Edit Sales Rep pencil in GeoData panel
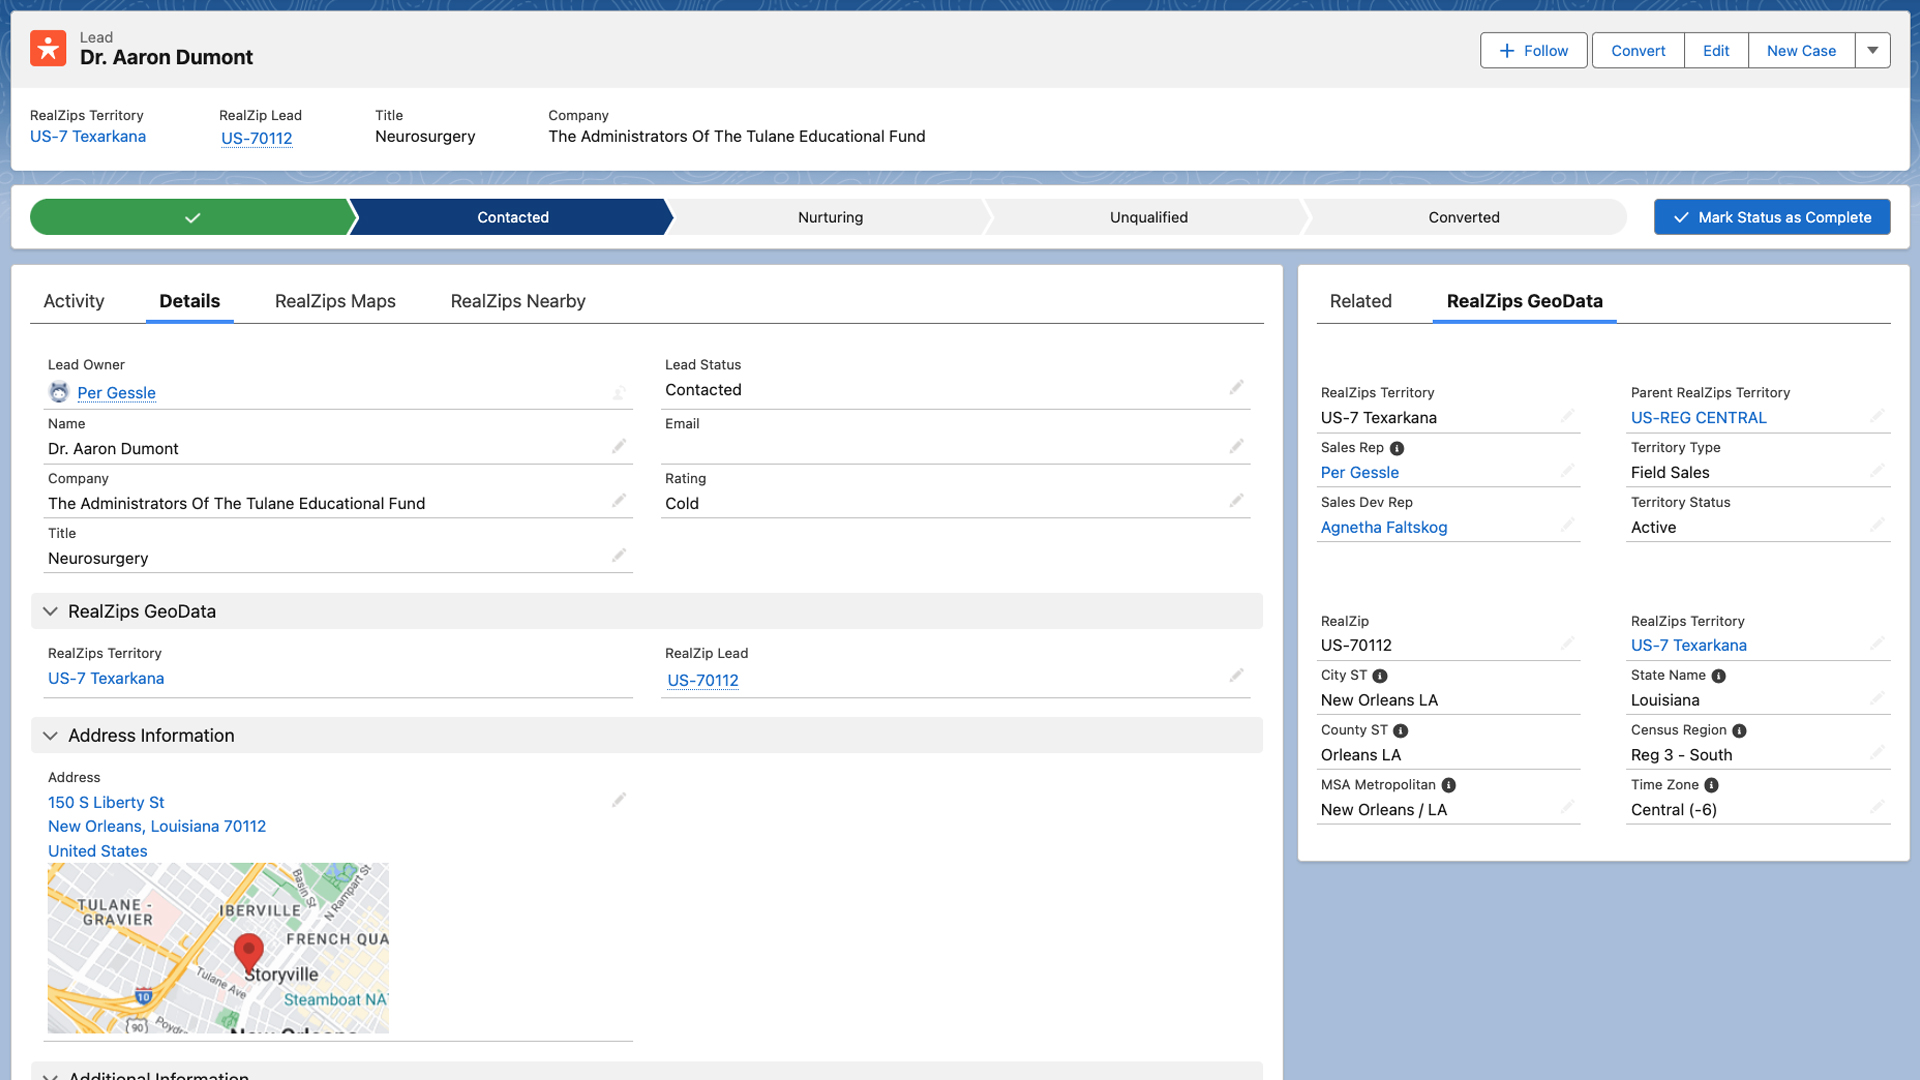 pos(1567,470)
